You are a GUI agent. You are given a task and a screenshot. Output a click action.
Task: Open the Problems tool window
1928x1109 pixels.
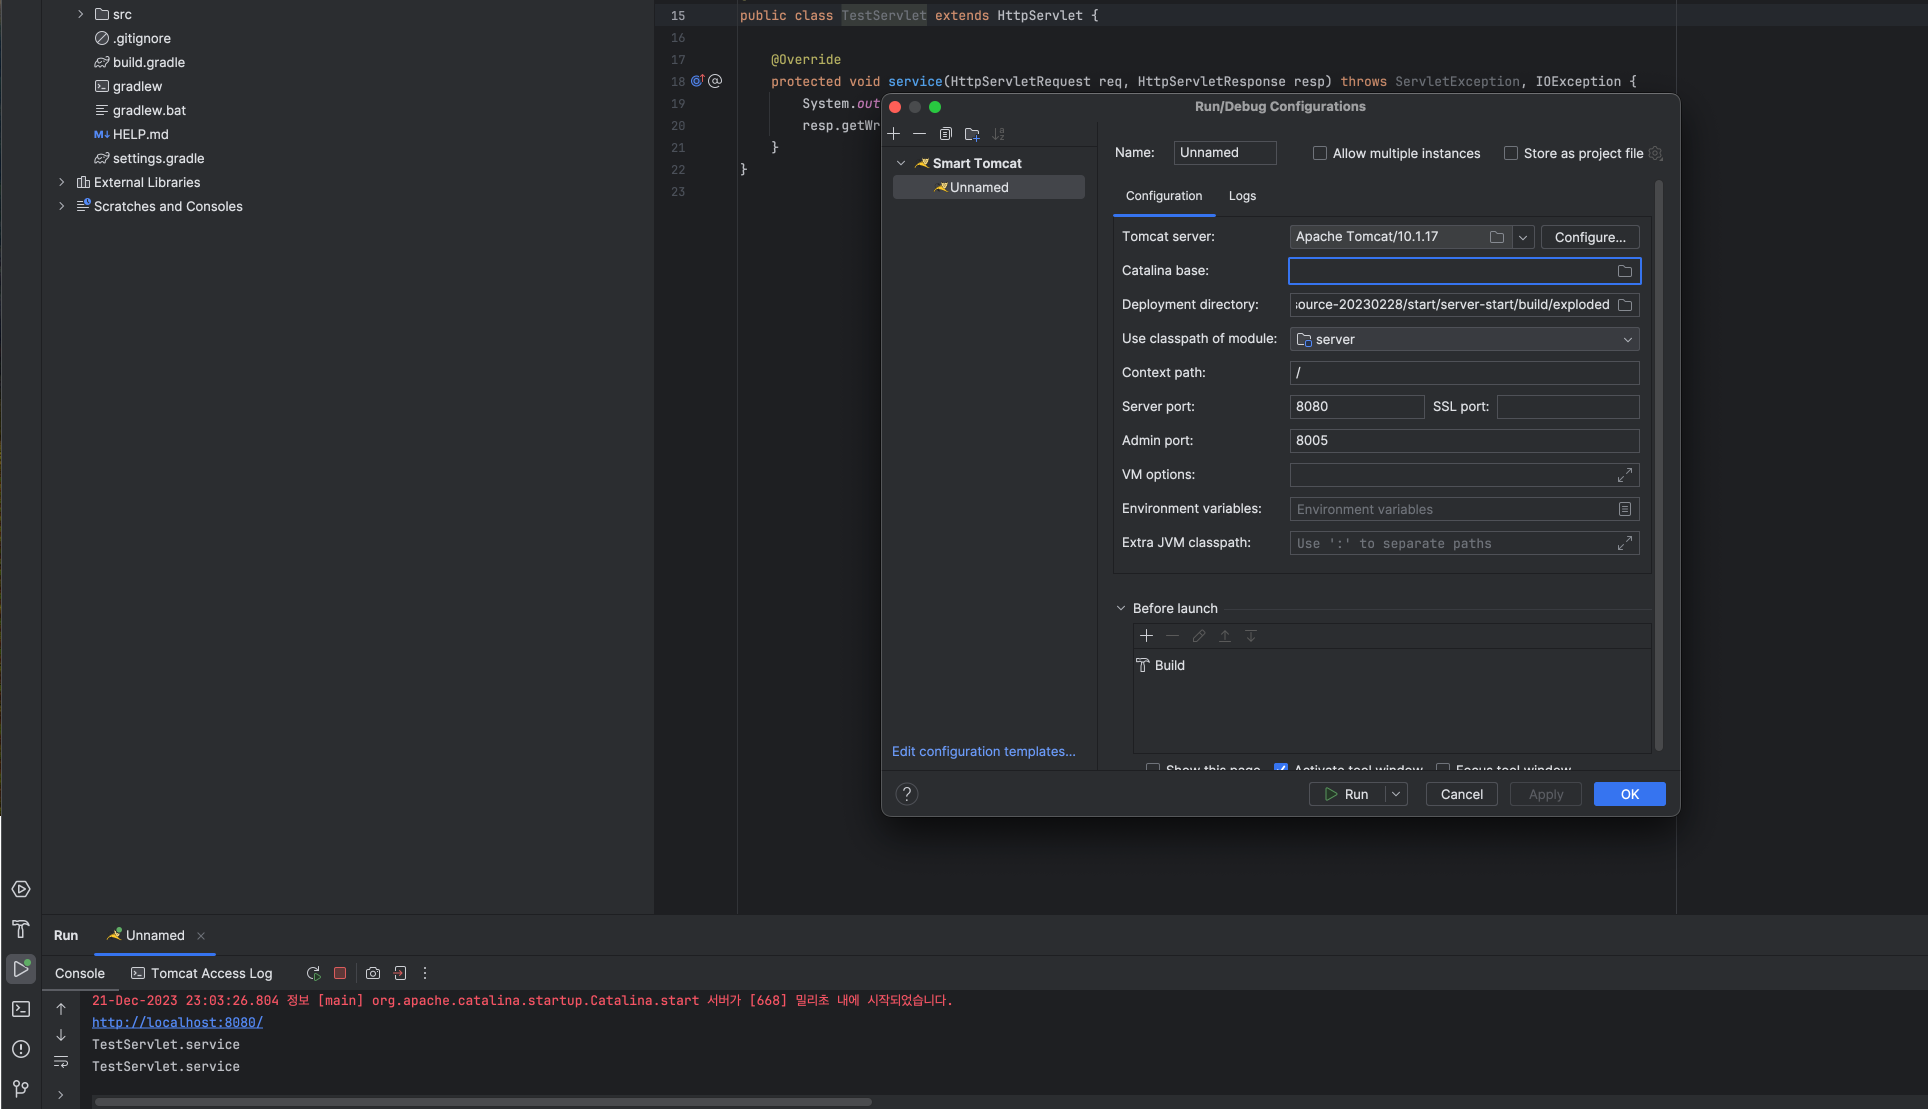coord(21,1049)
